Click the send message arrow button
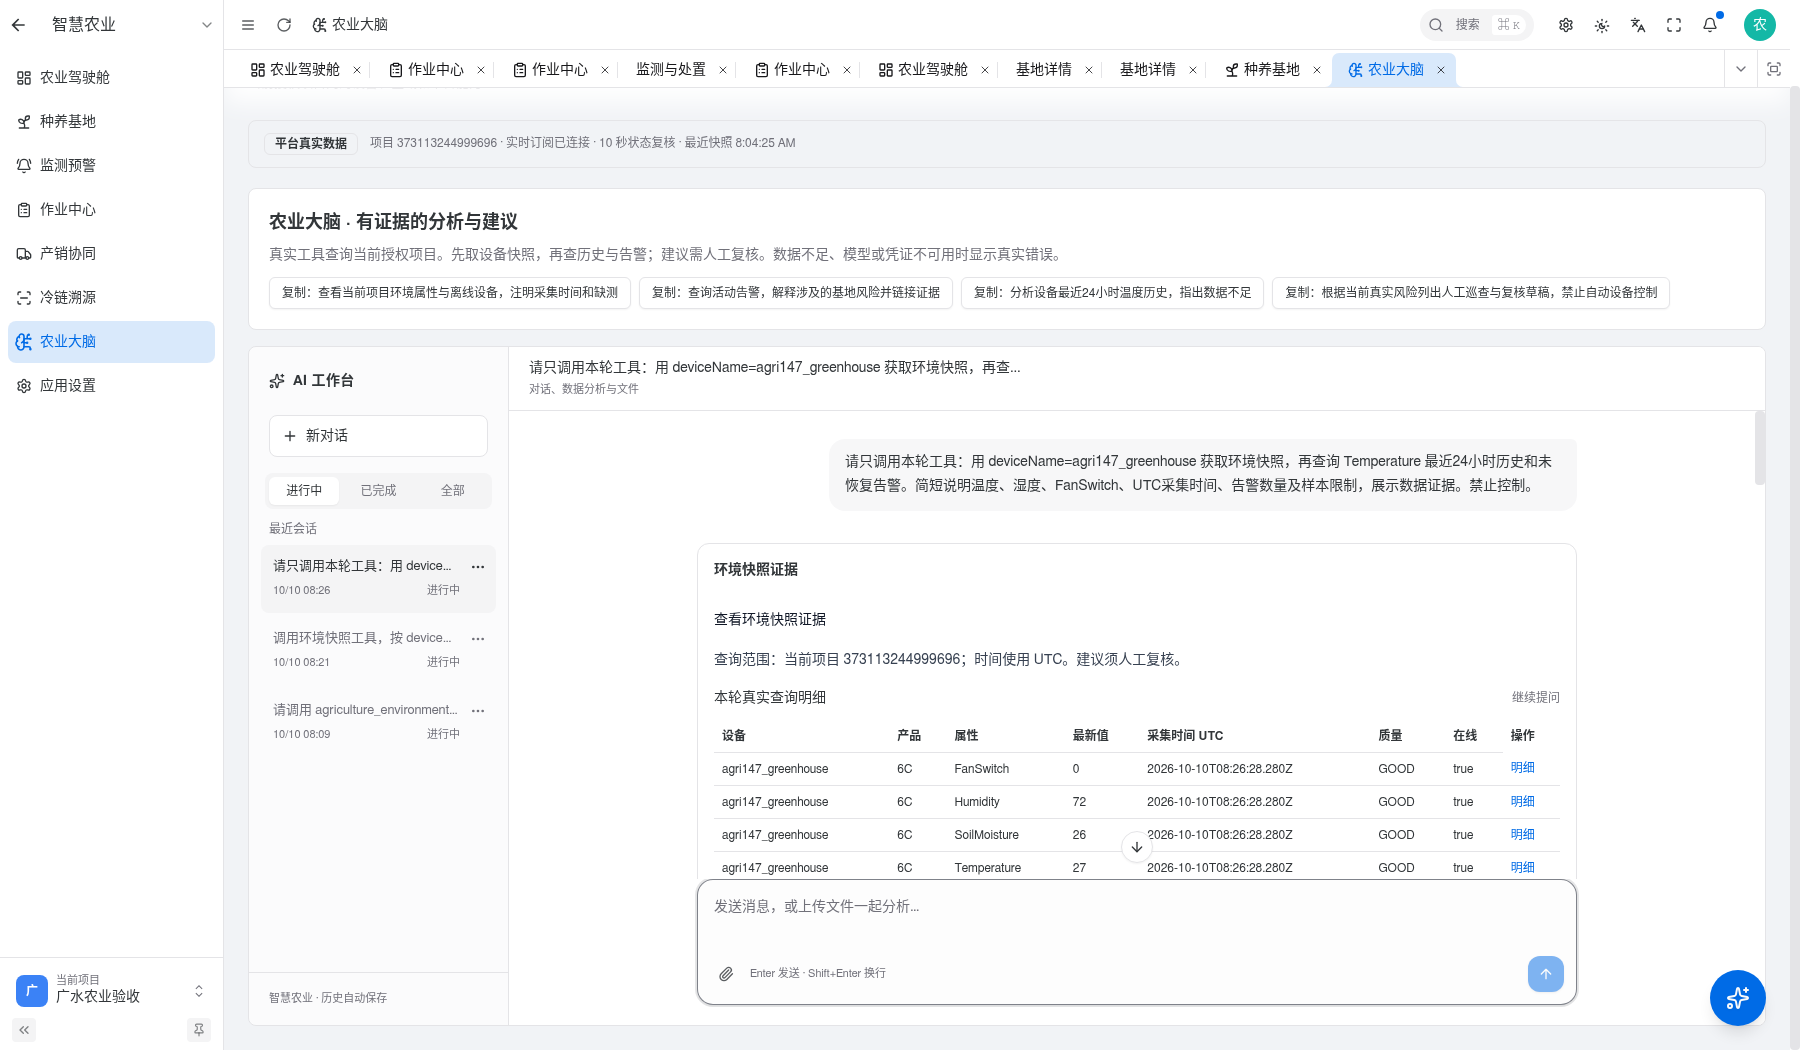Screen dimensions: 1800x1050 1545,974
